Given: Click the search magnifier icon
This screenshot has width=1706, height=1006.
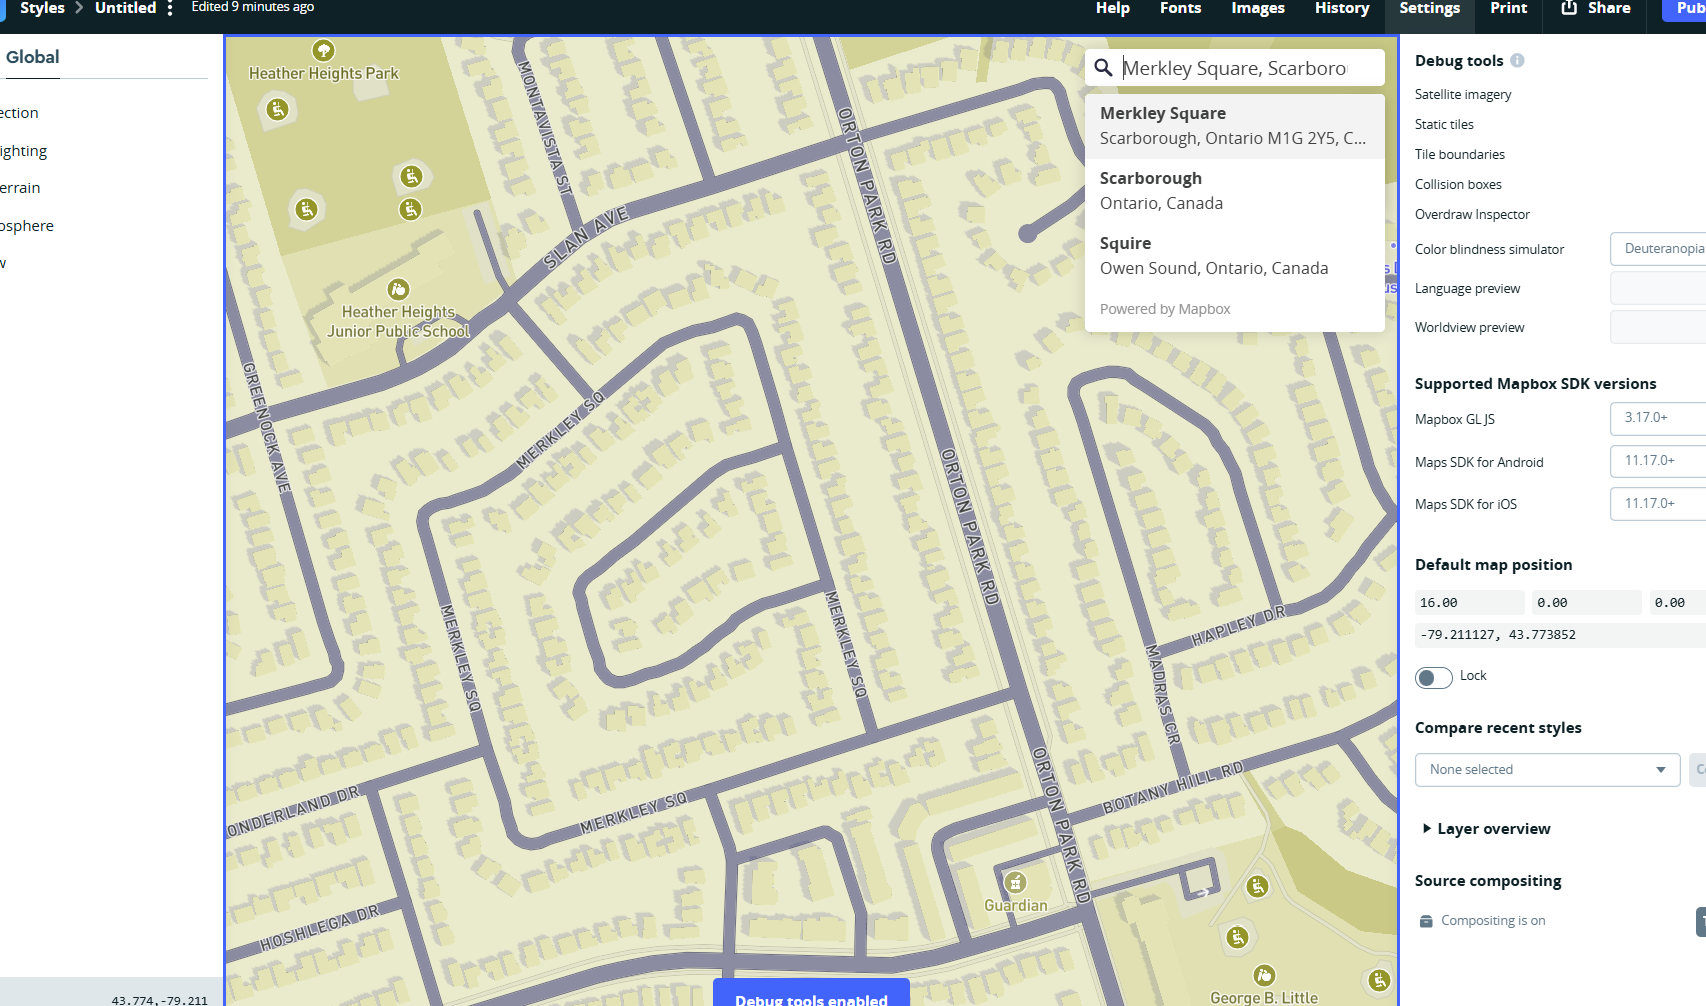Looking at the screenshot, I should pyautogui.click(x=1103, y=68).
